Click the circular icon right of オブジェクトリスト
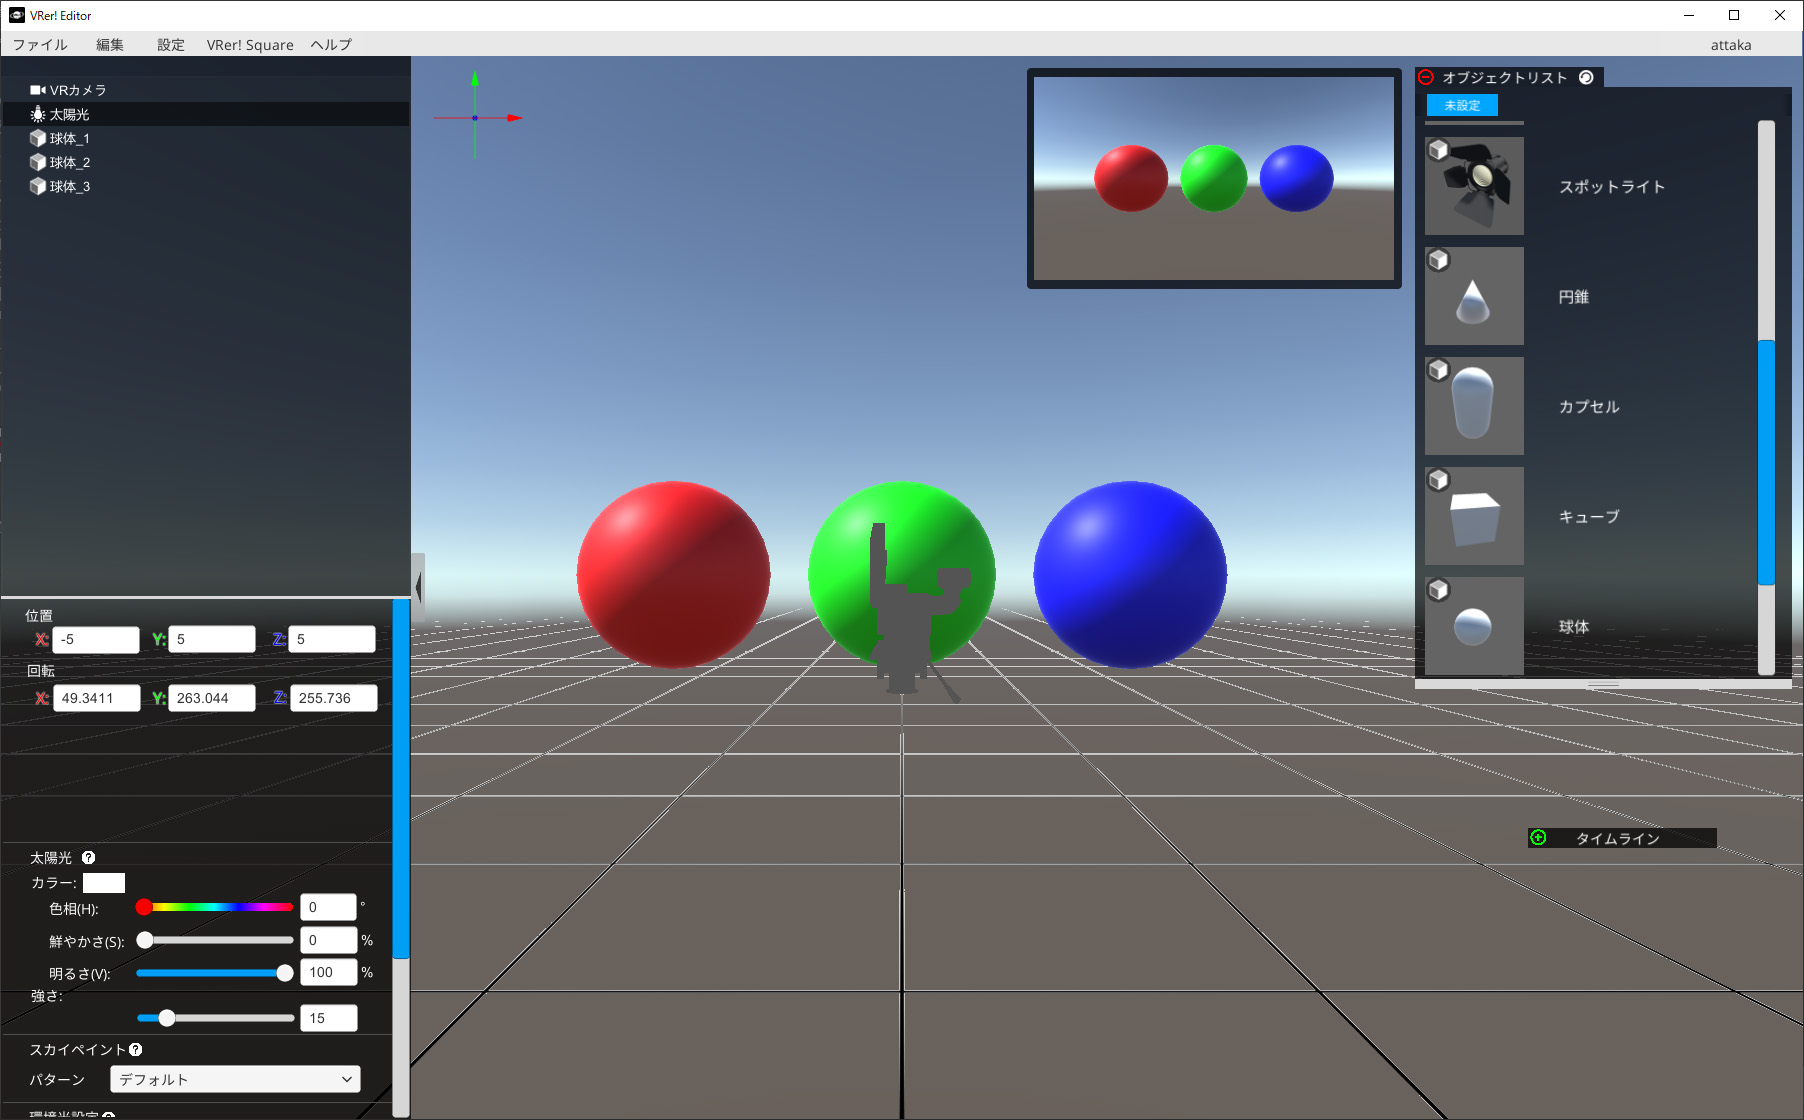 tap(1586, 77)
